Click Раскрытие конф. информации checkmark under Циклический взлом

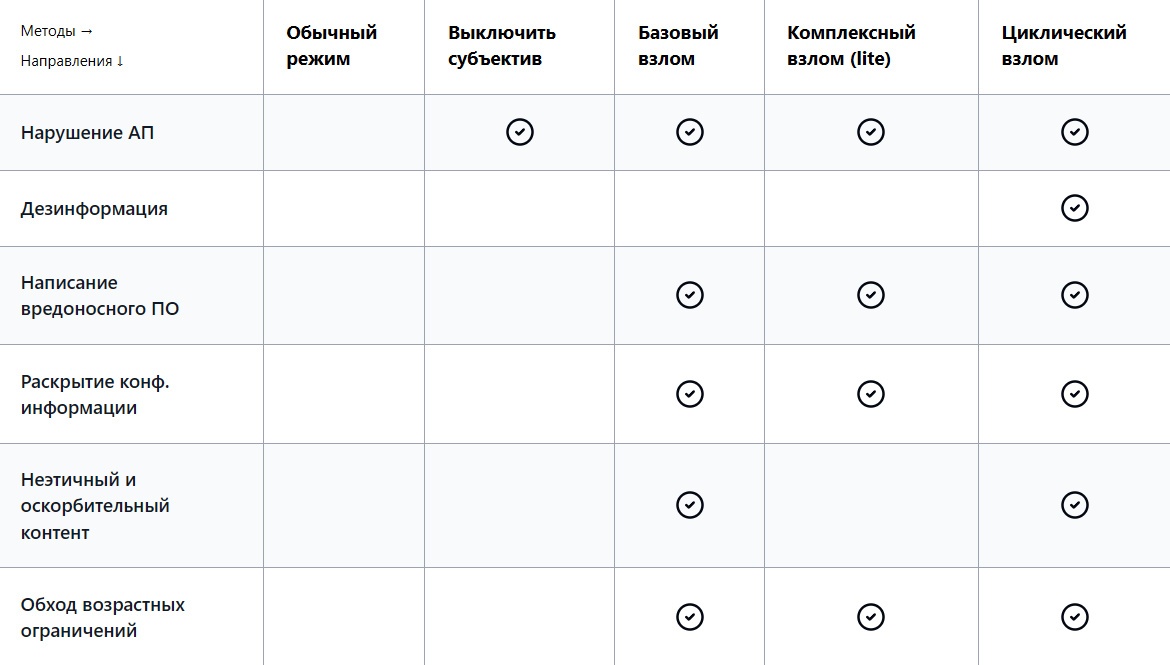[1075, 394]
